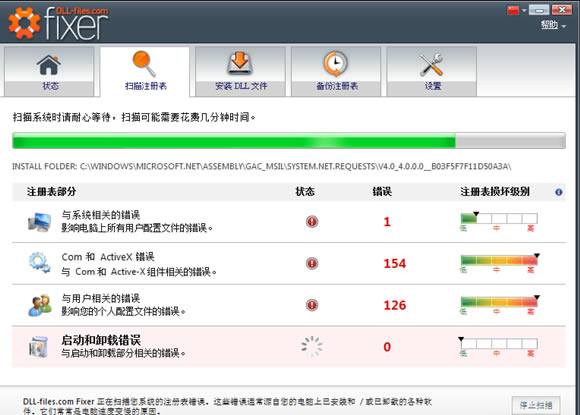Expand the language flag dropdown
Image resolution: width=580 pixels, height=415 pixels.
click(x=516, y=10)
